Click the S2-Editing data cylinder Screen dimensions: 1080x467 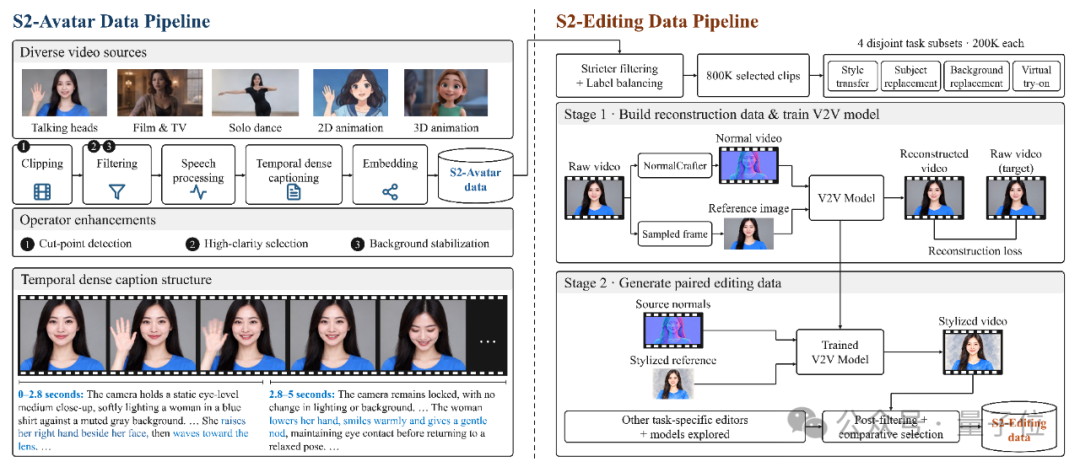point(1017,428)
